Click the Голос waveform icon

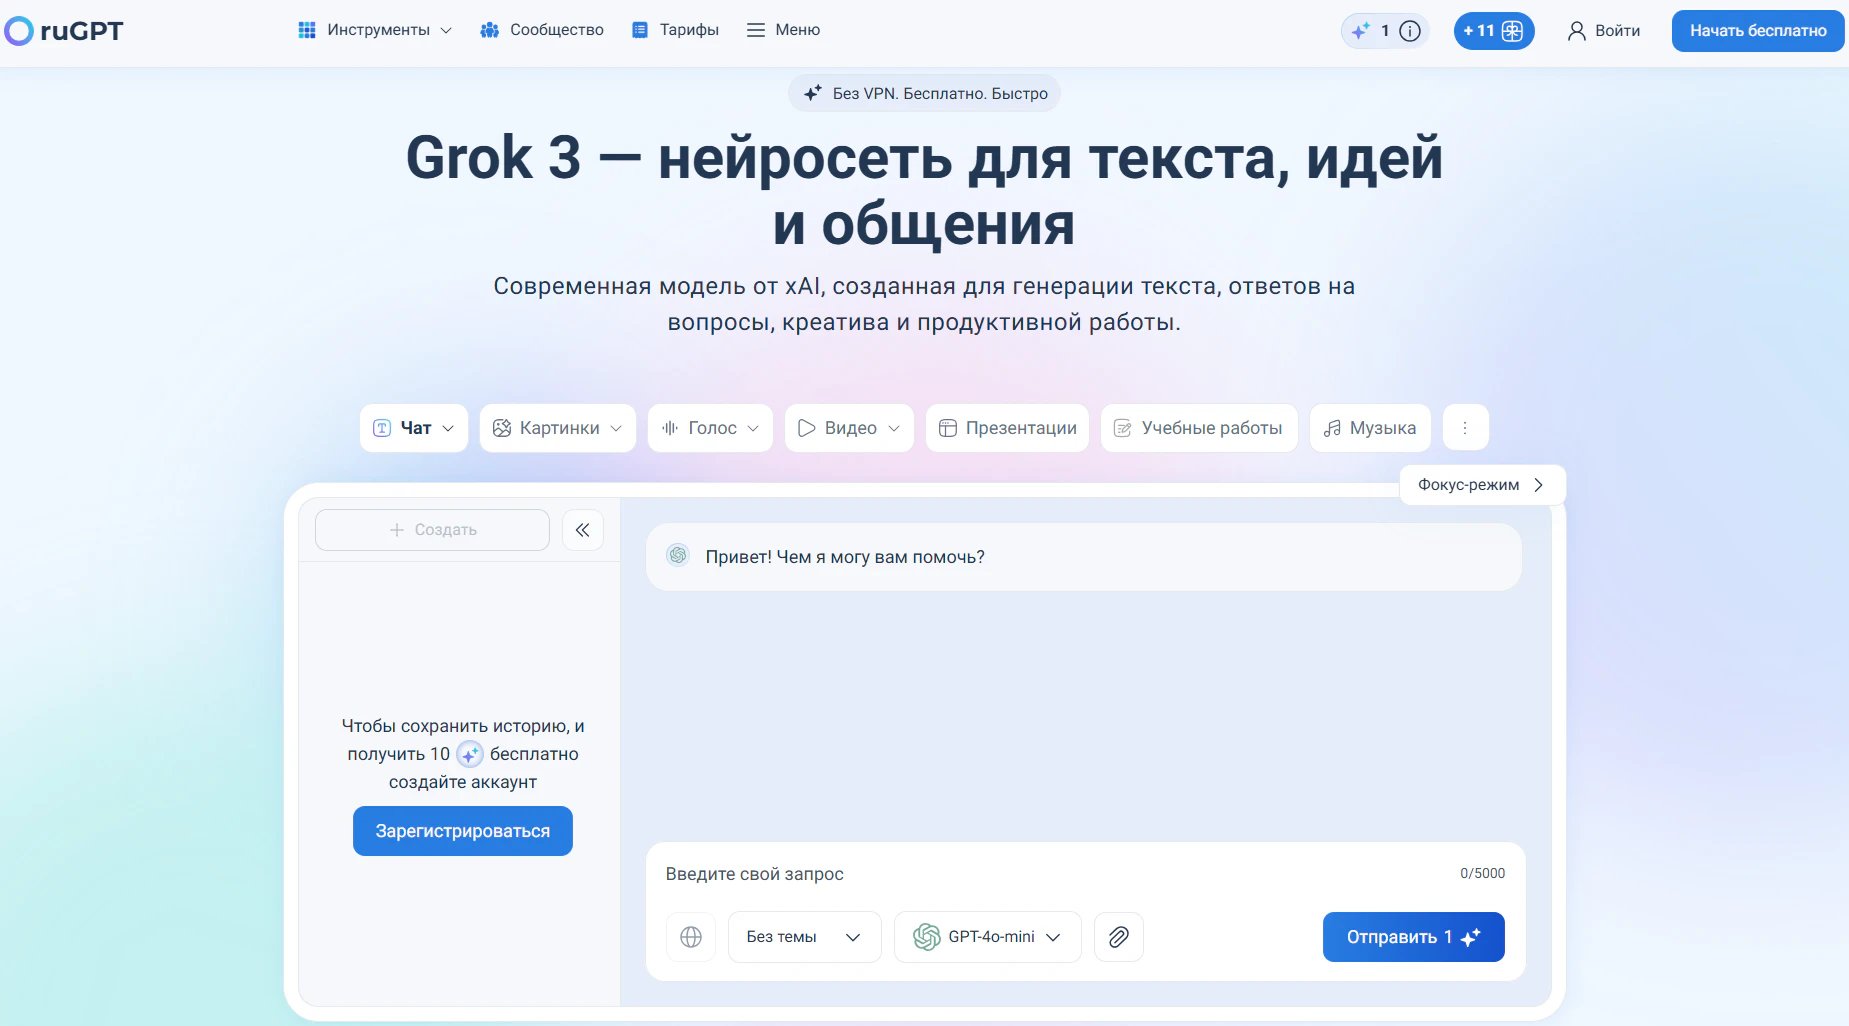[670, 428]
